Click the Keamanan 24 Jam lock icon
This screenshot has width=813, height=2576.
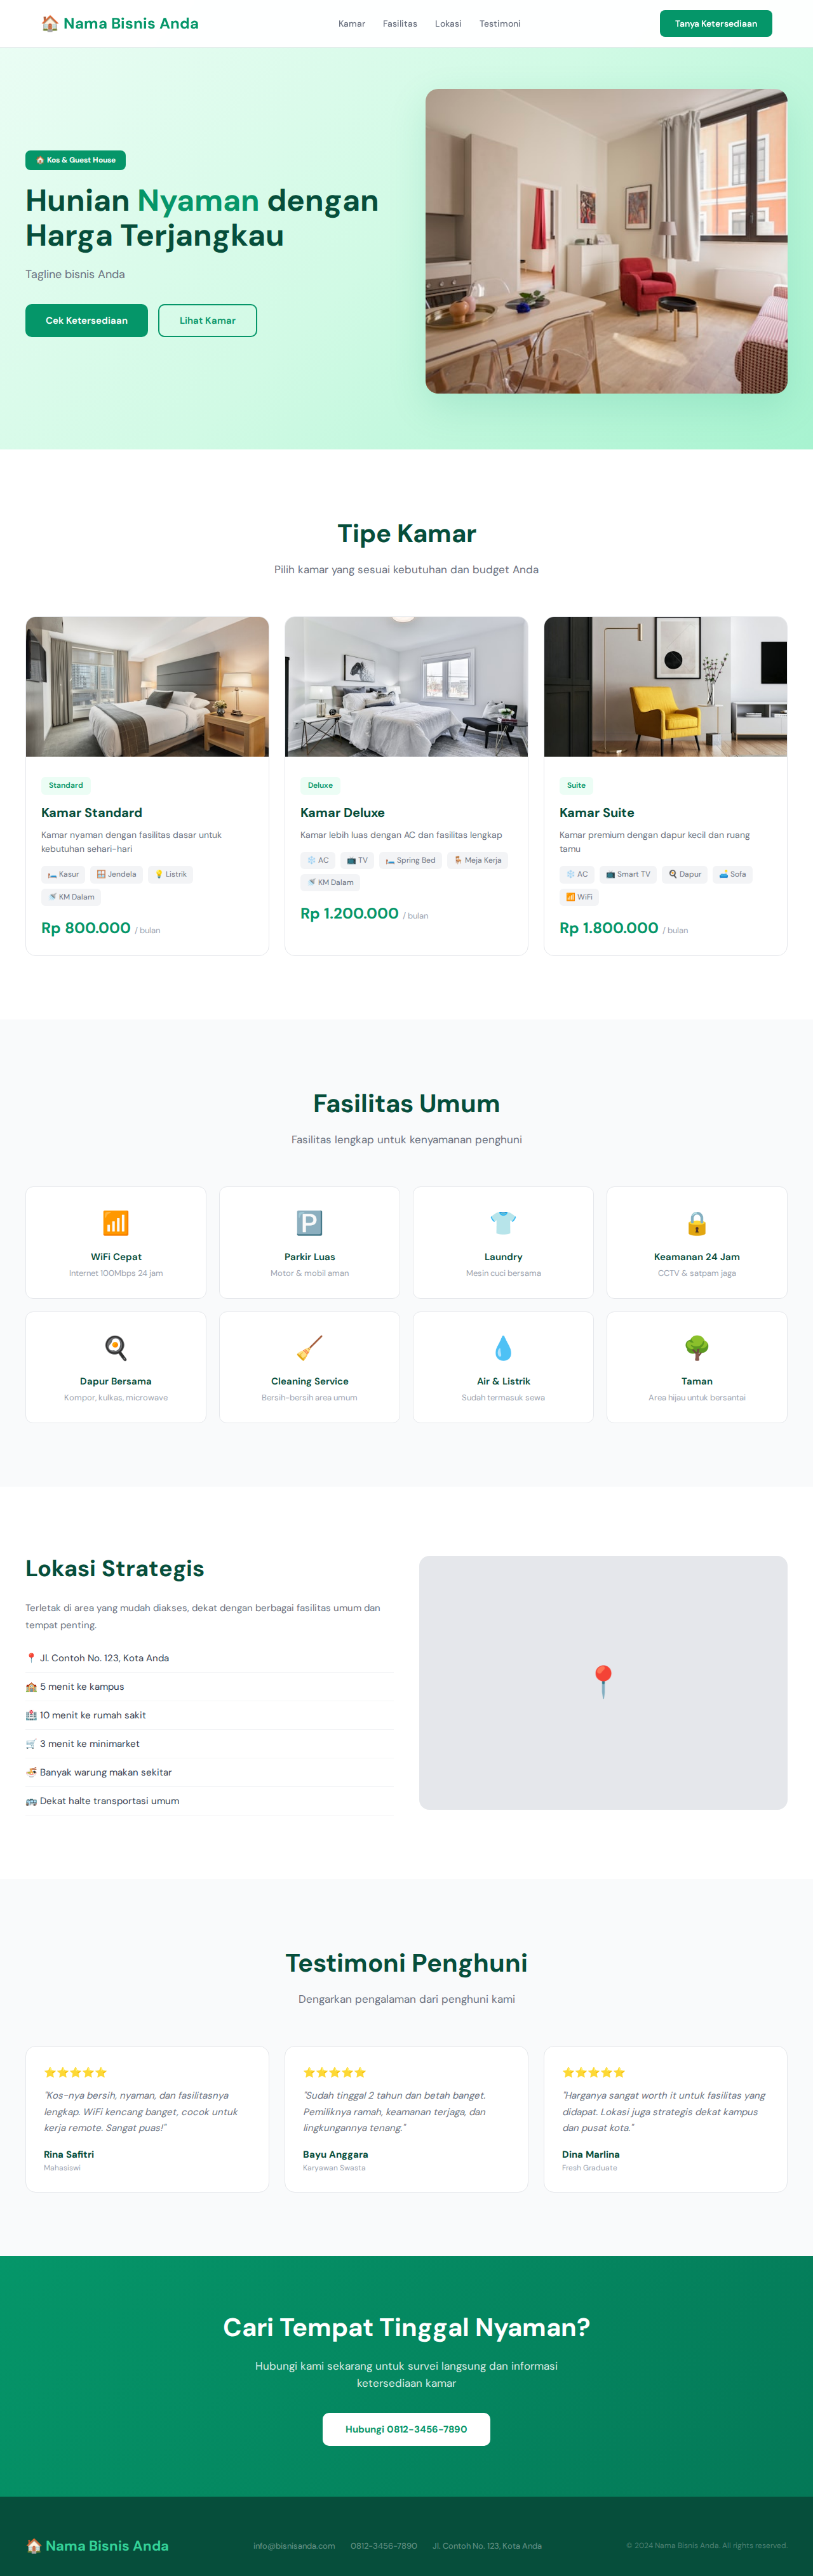[697, 1223]
